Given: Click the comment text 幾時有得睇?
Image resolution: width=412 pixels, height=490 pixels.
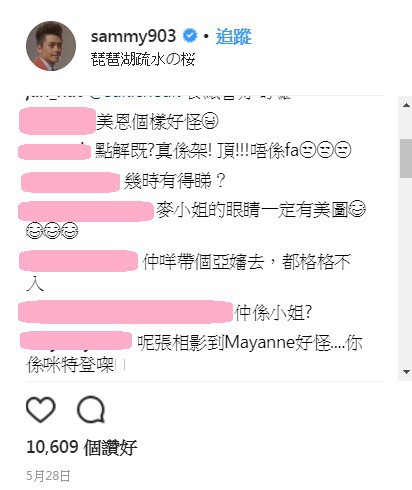Looking at the screenshot, I should [175, 182].
